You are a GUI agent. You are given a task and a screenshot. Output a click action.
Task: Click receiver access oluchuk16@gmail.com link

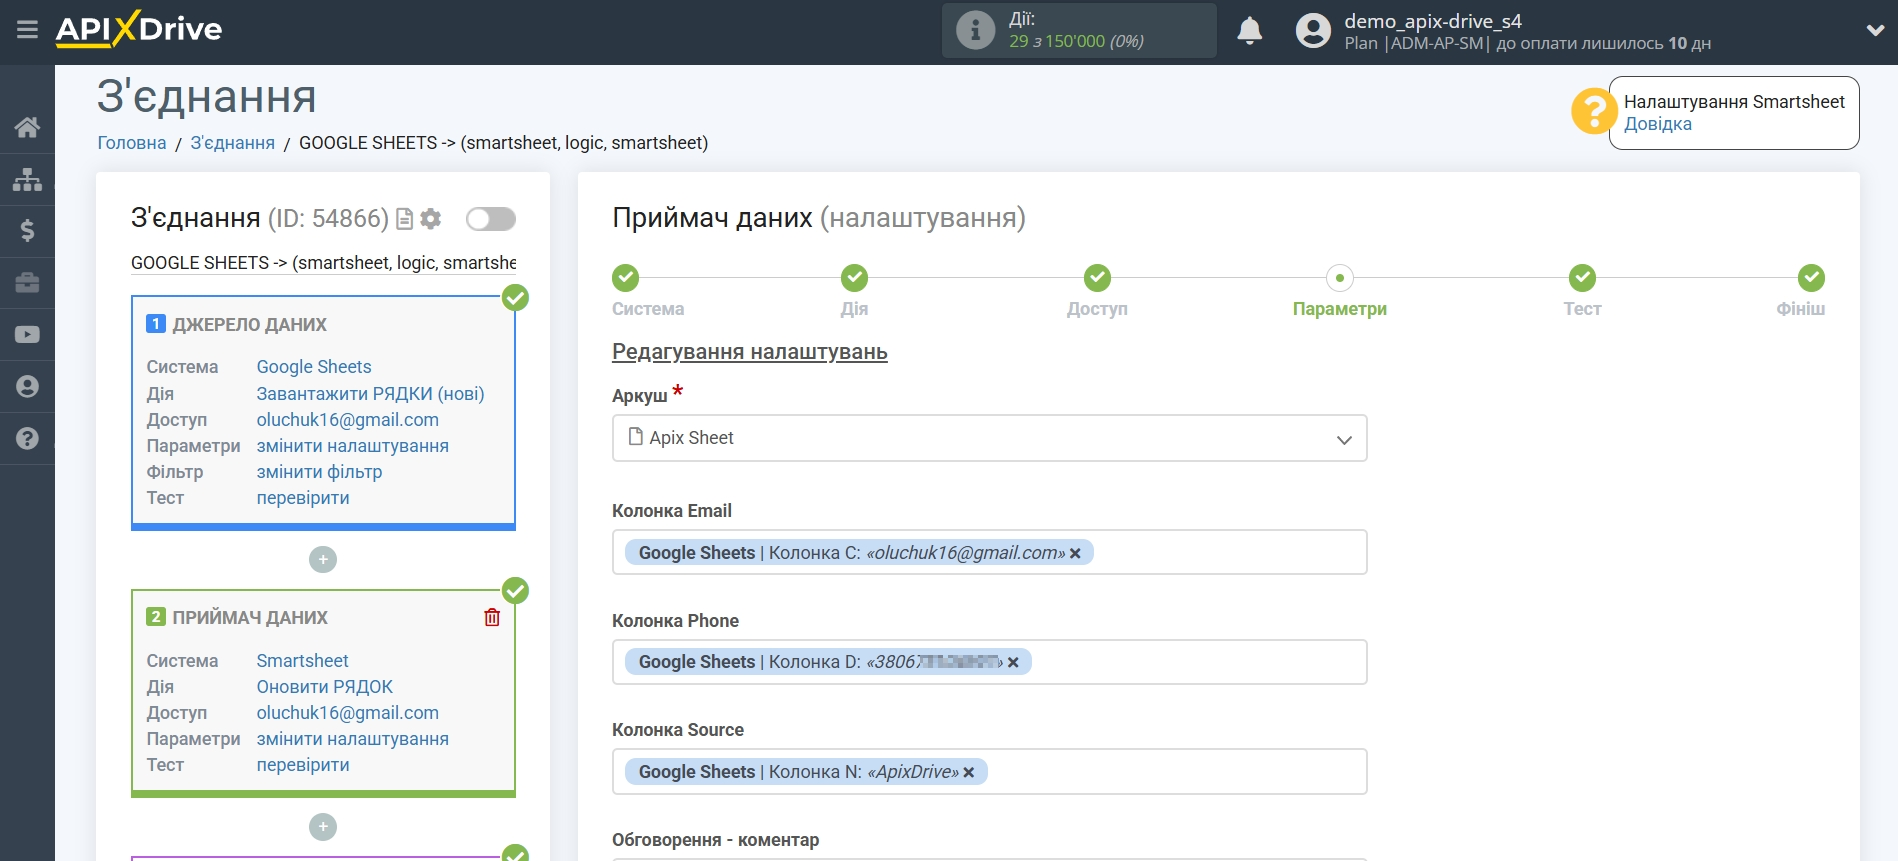[347, 713]
